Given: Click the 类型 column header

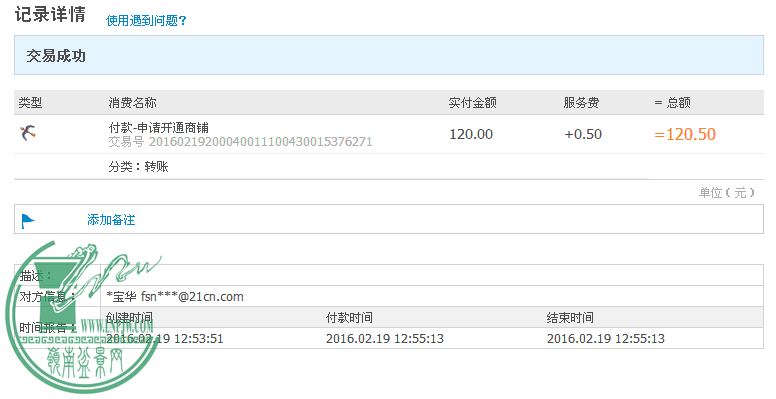Looking at the screenshot, I should 30,103.
